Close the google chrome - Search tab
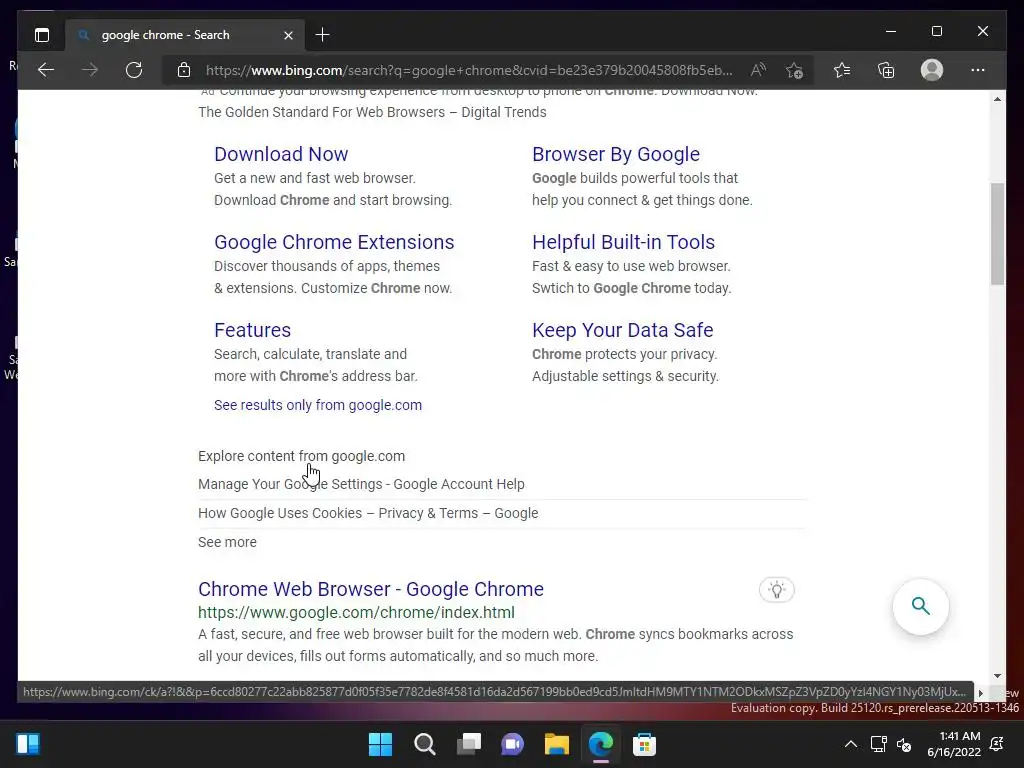Viewport: 1024px width, 768px height. 288,35
